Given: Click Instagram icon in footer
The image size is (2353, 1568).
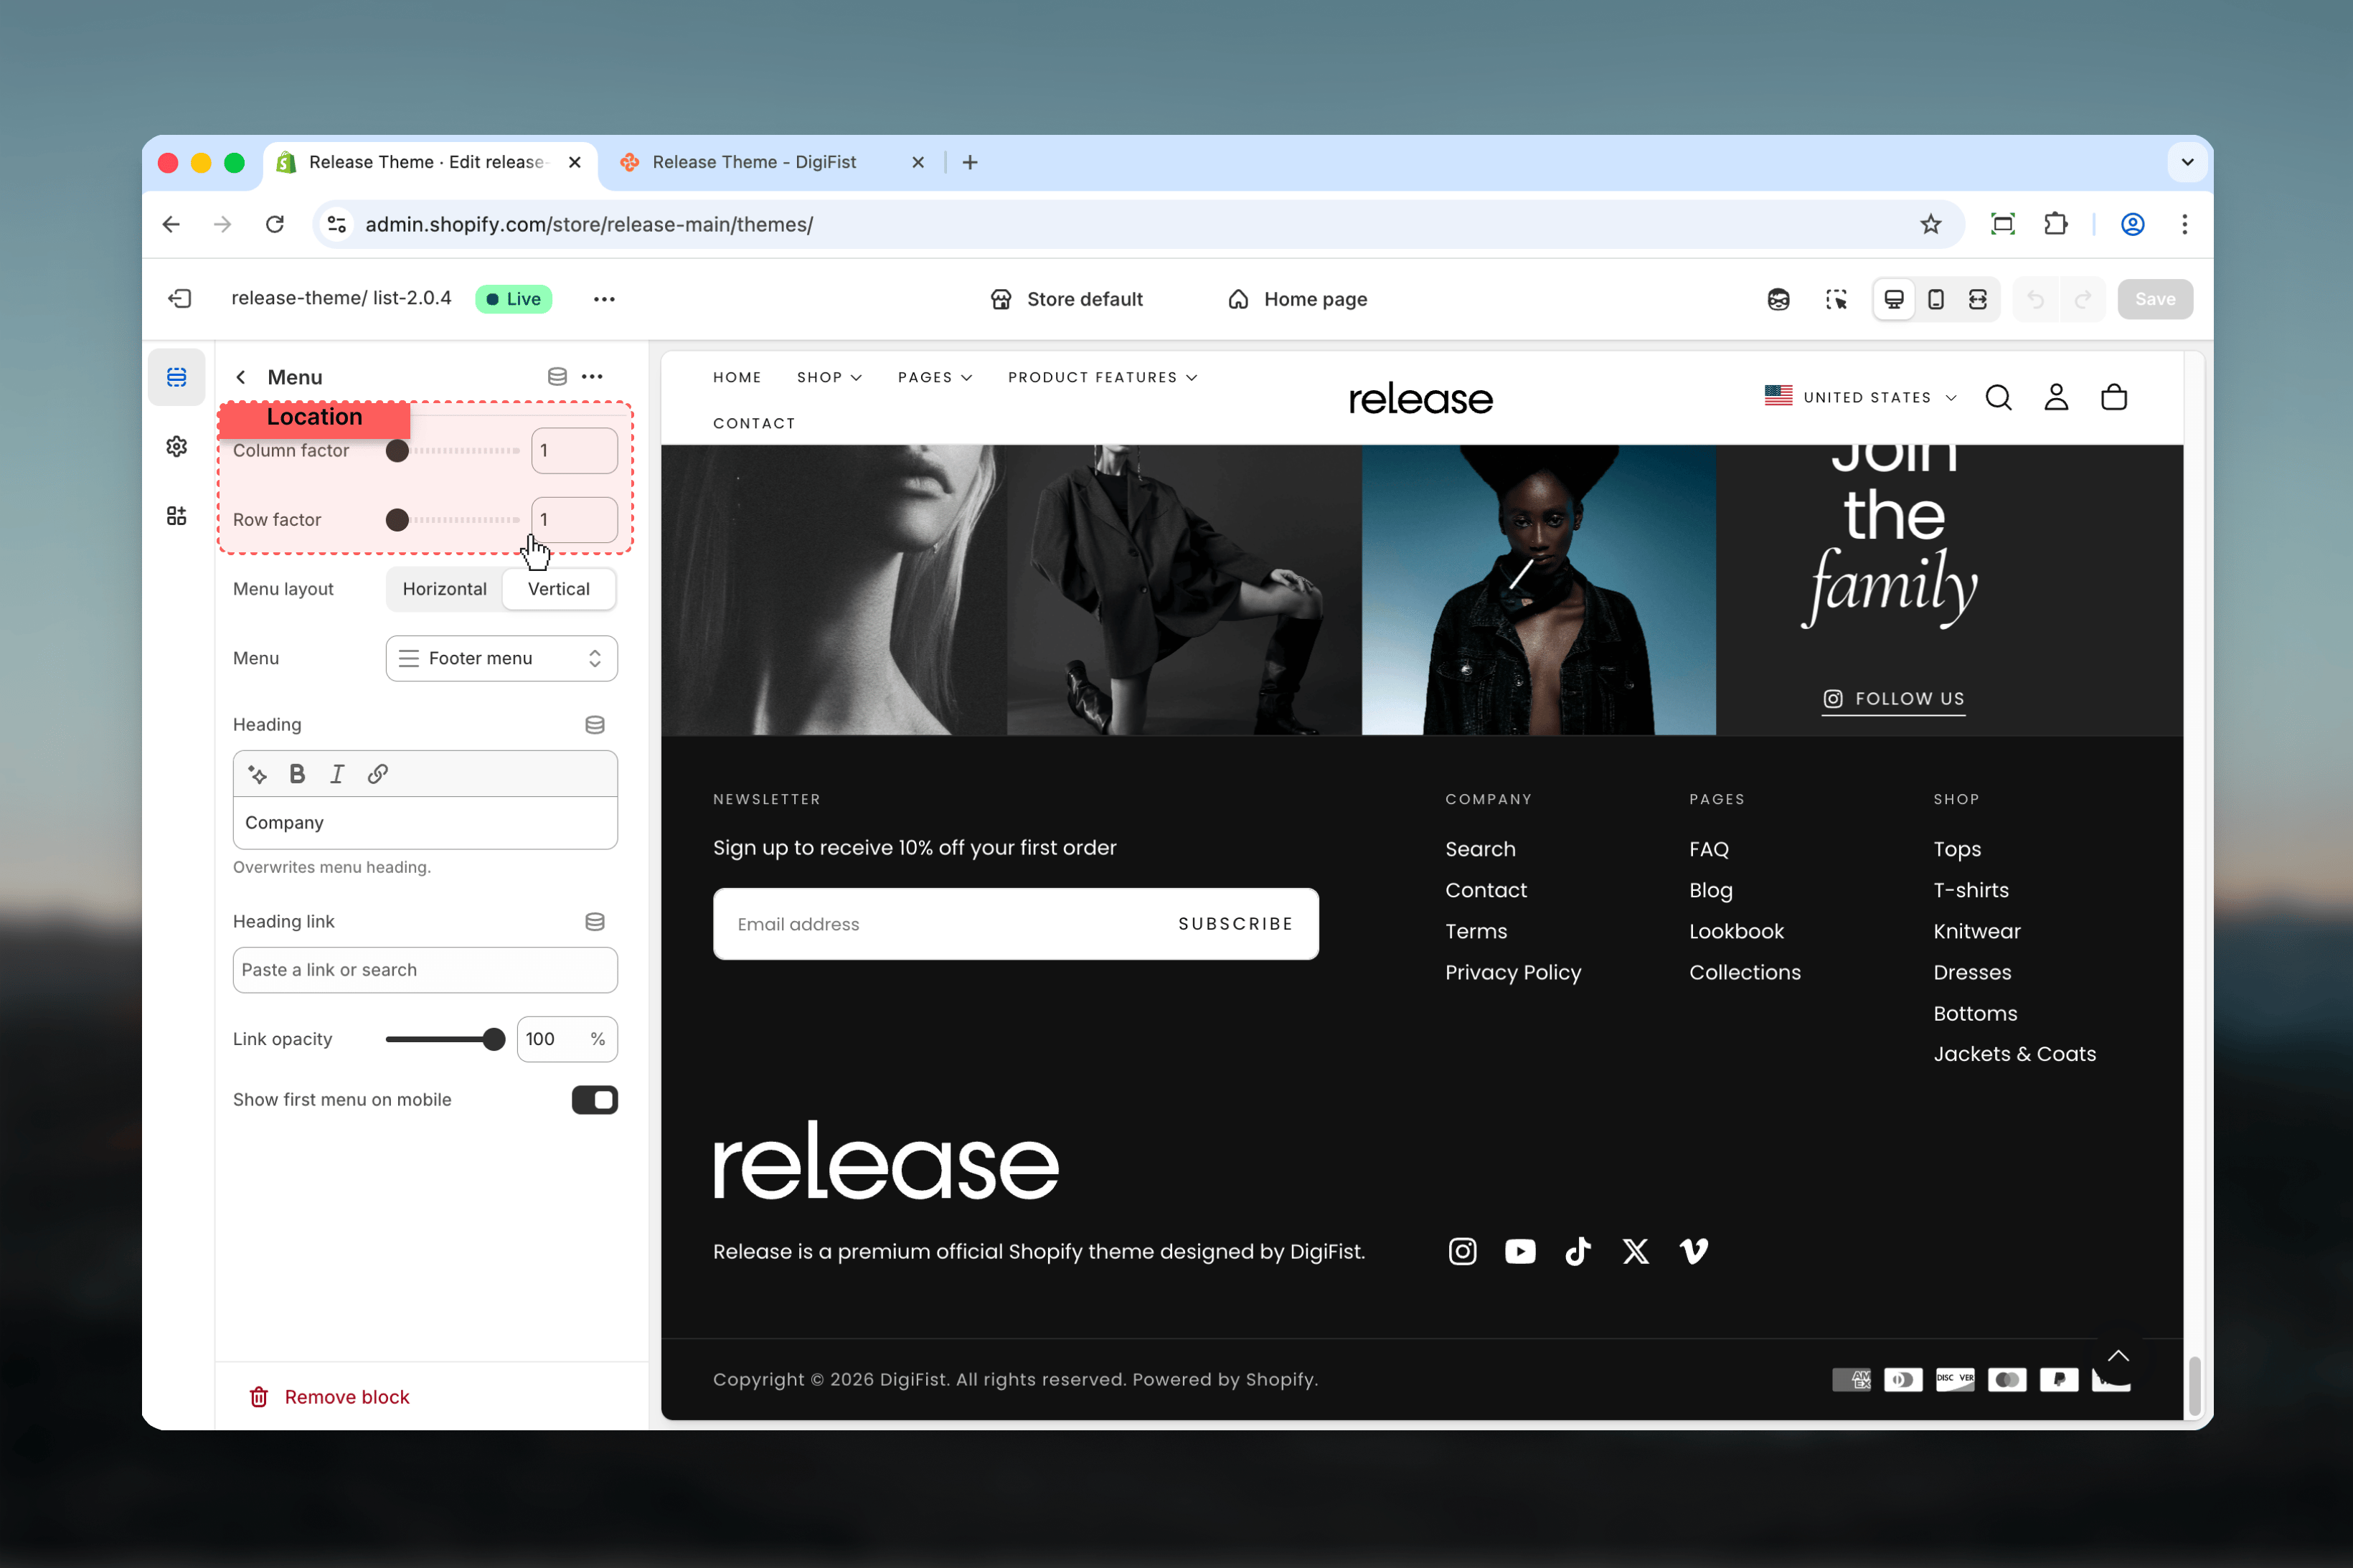Looking at the screenshot, I should [1462, 1251].
